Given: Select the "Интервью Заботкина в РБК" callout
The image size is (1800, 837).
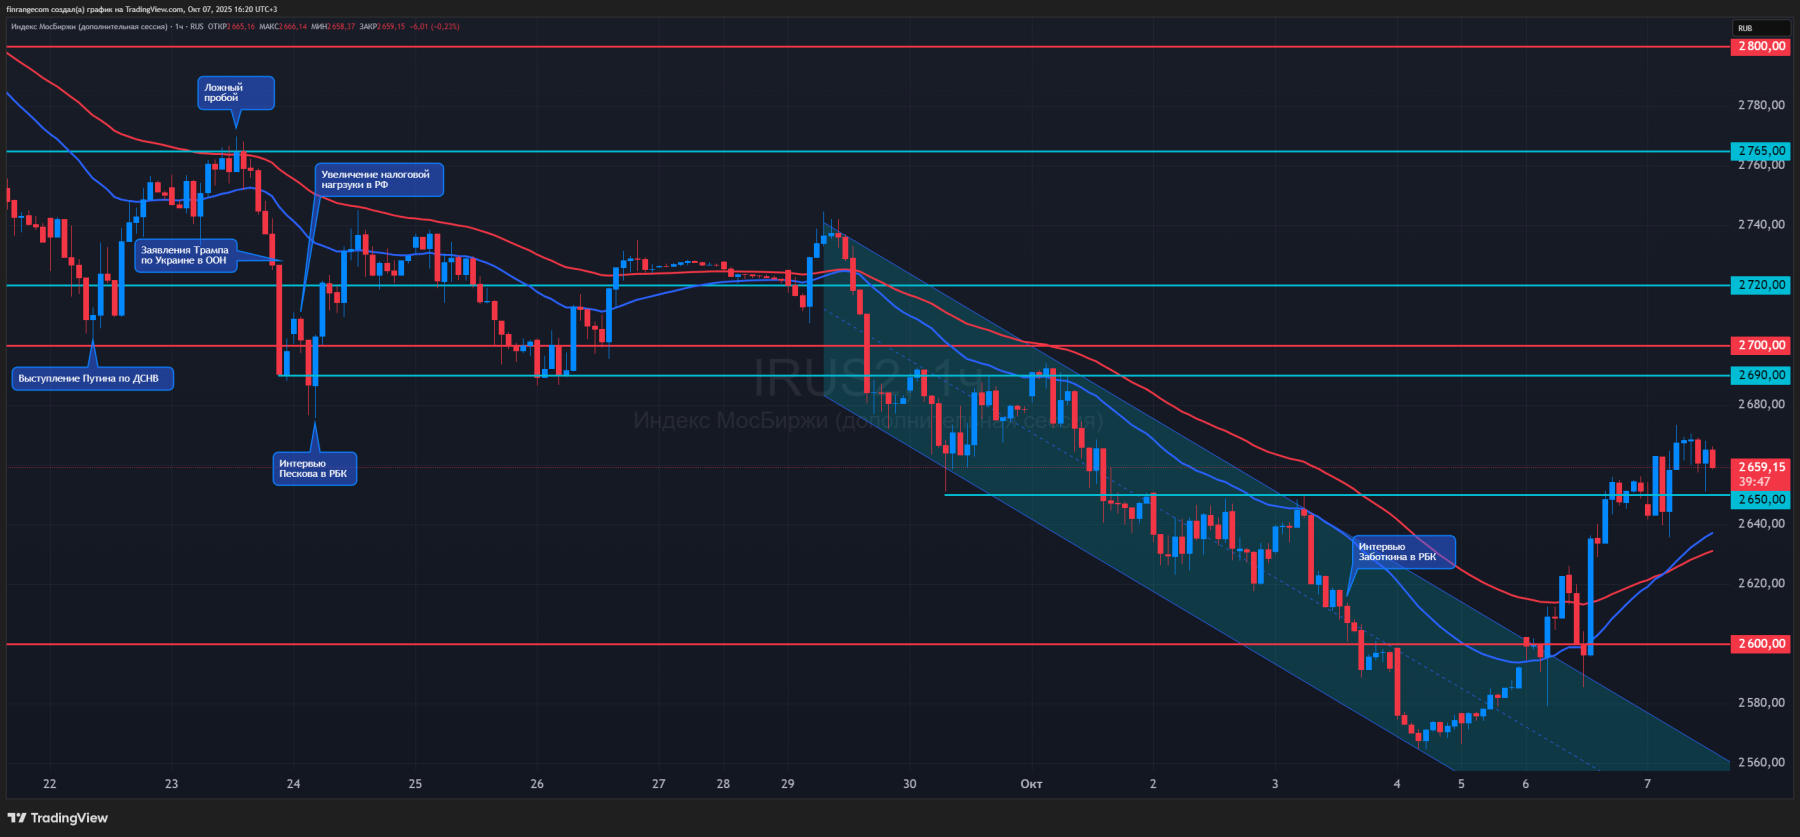Looking at the screenshot, I should click(x=1402, y=552).
